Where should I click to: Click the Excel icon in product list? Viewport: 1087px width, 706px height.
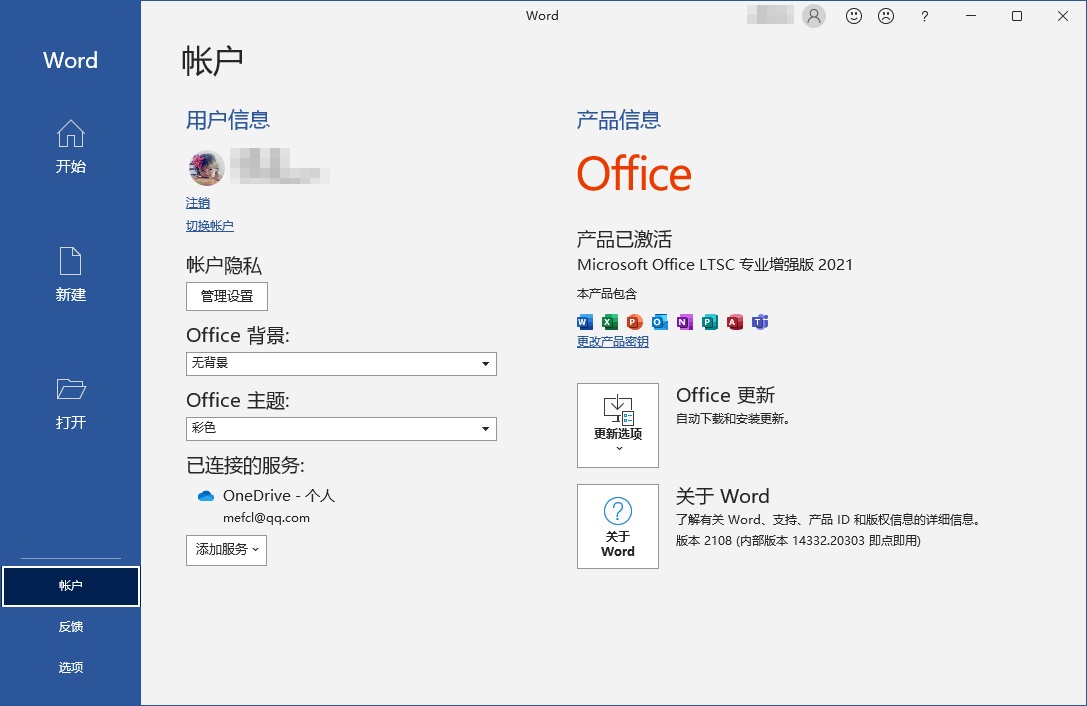[x=609, y=322]
